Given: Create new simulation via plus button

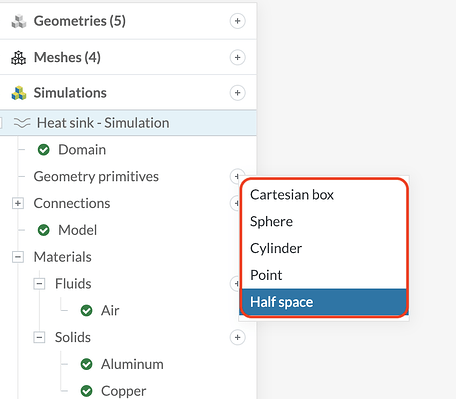Looking at the screenshot, I should [237, 93].
